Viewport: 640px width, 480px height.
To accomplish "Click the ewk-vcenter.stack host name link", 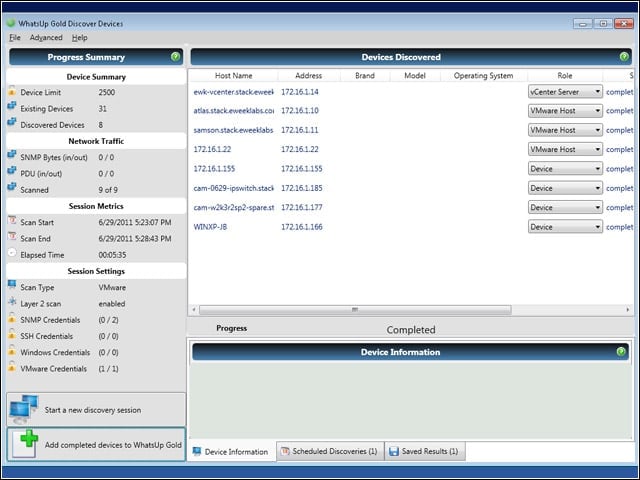I will click(233, 92).
